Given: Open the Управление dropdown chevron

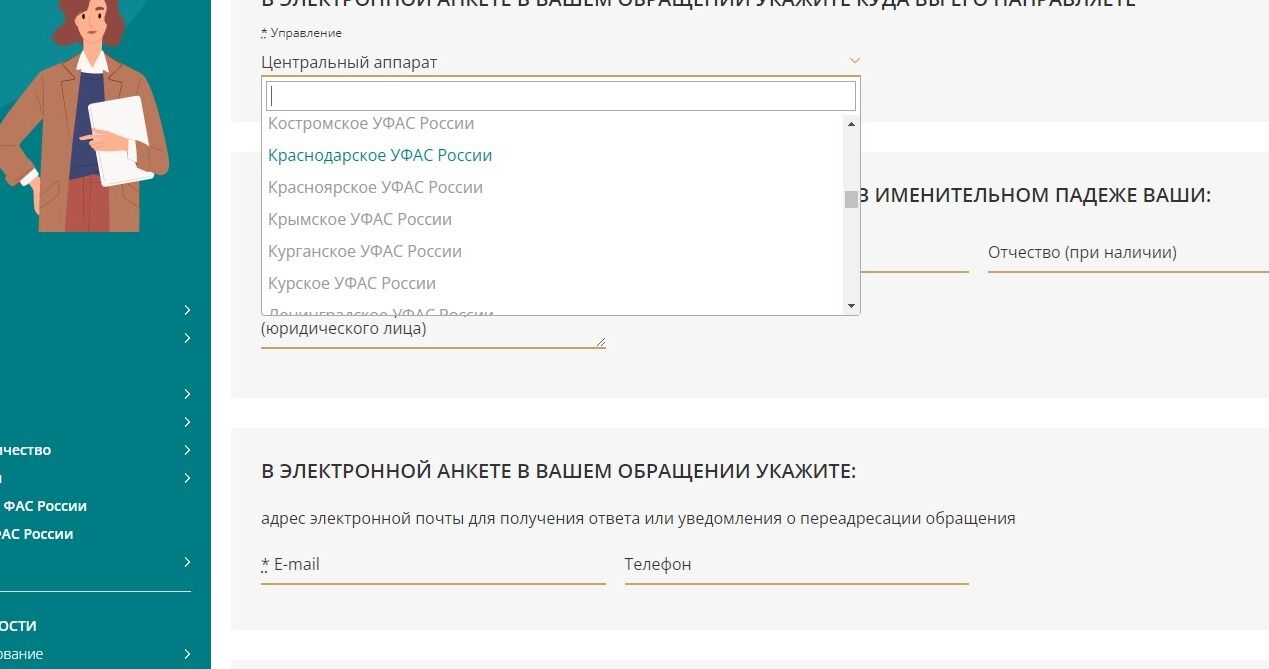Looking at the screenshot, I should point(854,61).
